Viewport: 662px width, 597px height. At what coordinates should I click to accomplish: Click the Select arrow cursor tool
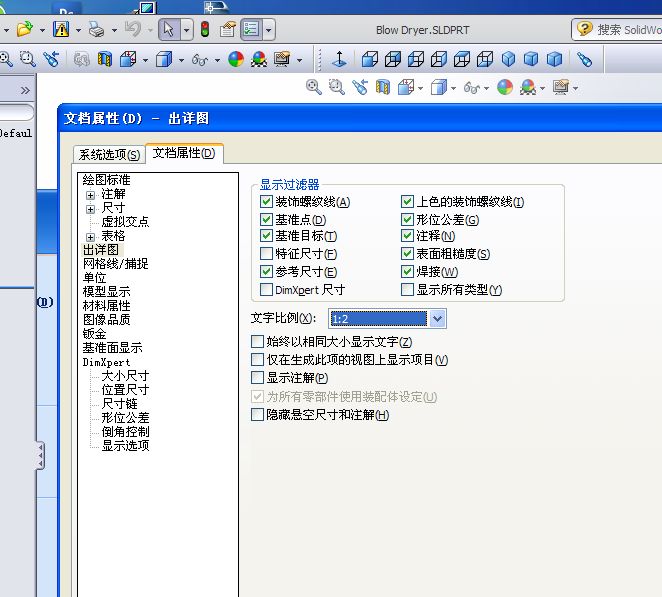coord(168,30)
